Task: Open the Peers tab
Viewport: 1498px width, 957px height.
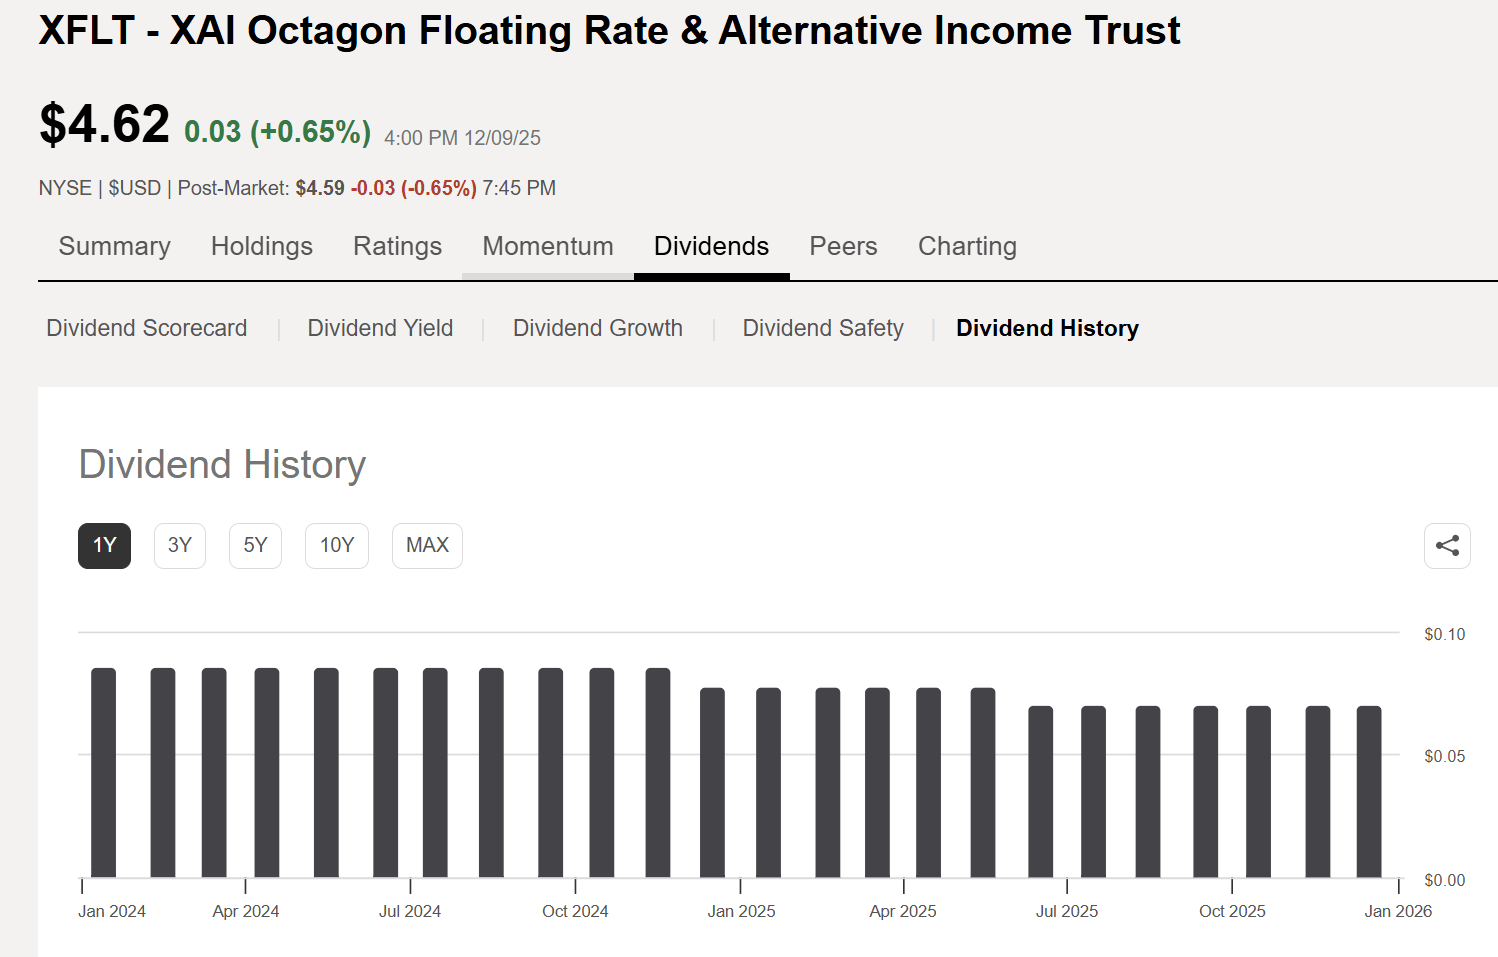Action: (x=843, y=246)
